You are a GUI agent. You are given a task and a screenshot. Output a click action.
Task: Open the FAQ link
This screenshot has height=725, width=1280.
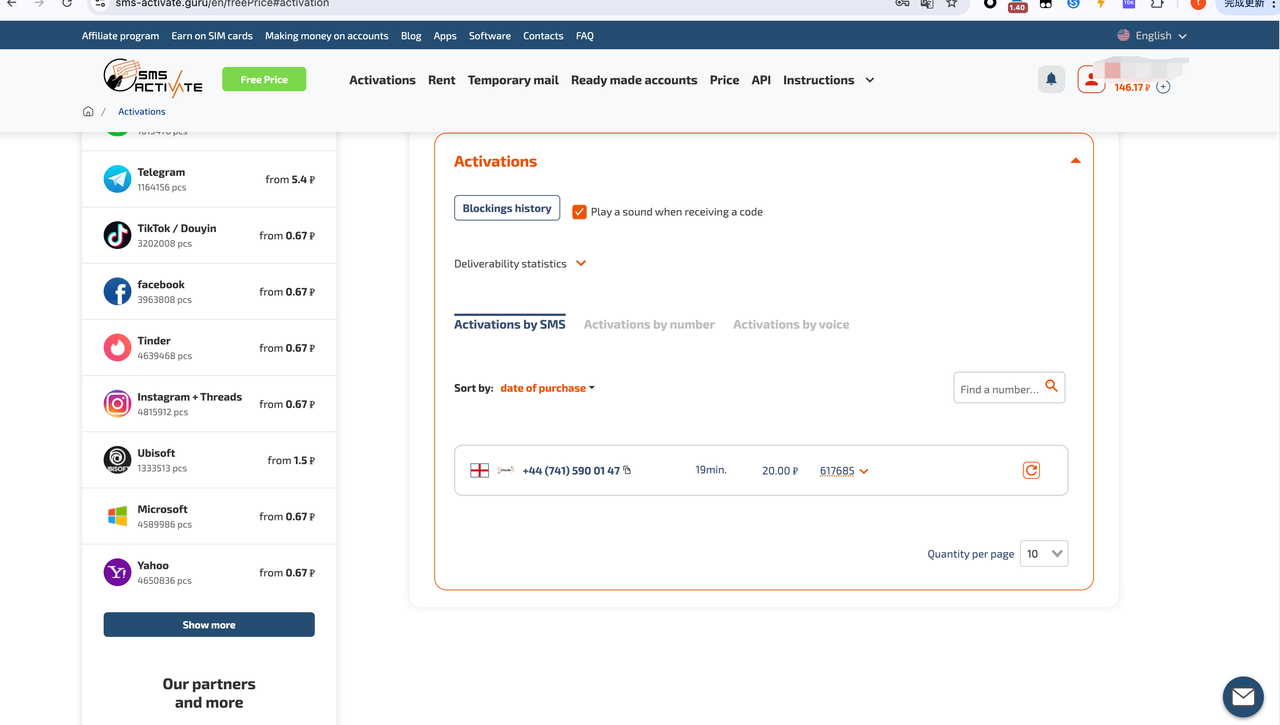(585, 35)
